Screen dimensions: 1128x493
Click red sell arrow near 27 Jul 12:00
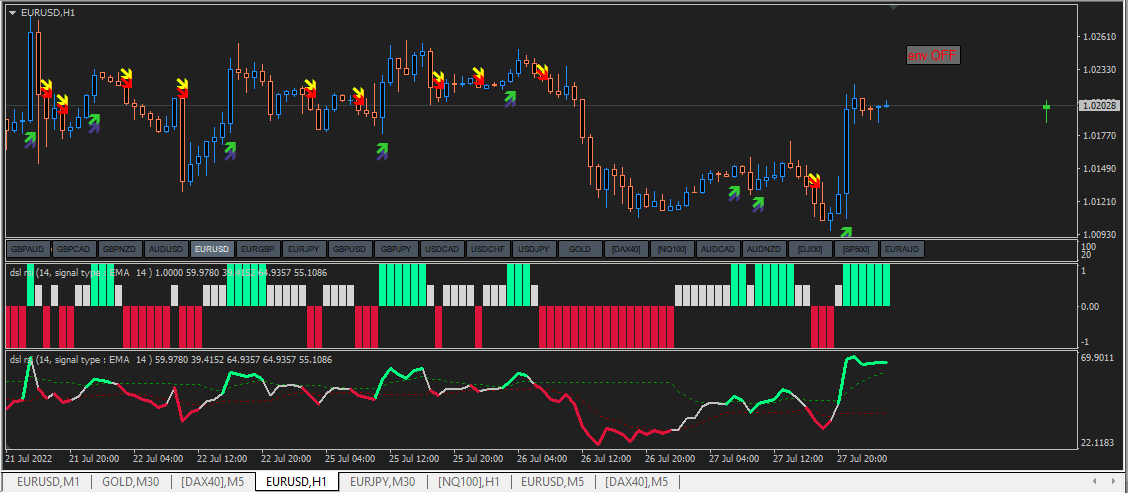[x=814, y=181]
